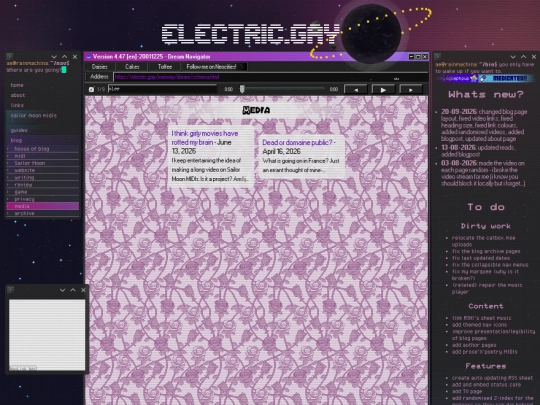540x405 pixels.
Task: Close the left nav terminal window
Action: point(75,57)
